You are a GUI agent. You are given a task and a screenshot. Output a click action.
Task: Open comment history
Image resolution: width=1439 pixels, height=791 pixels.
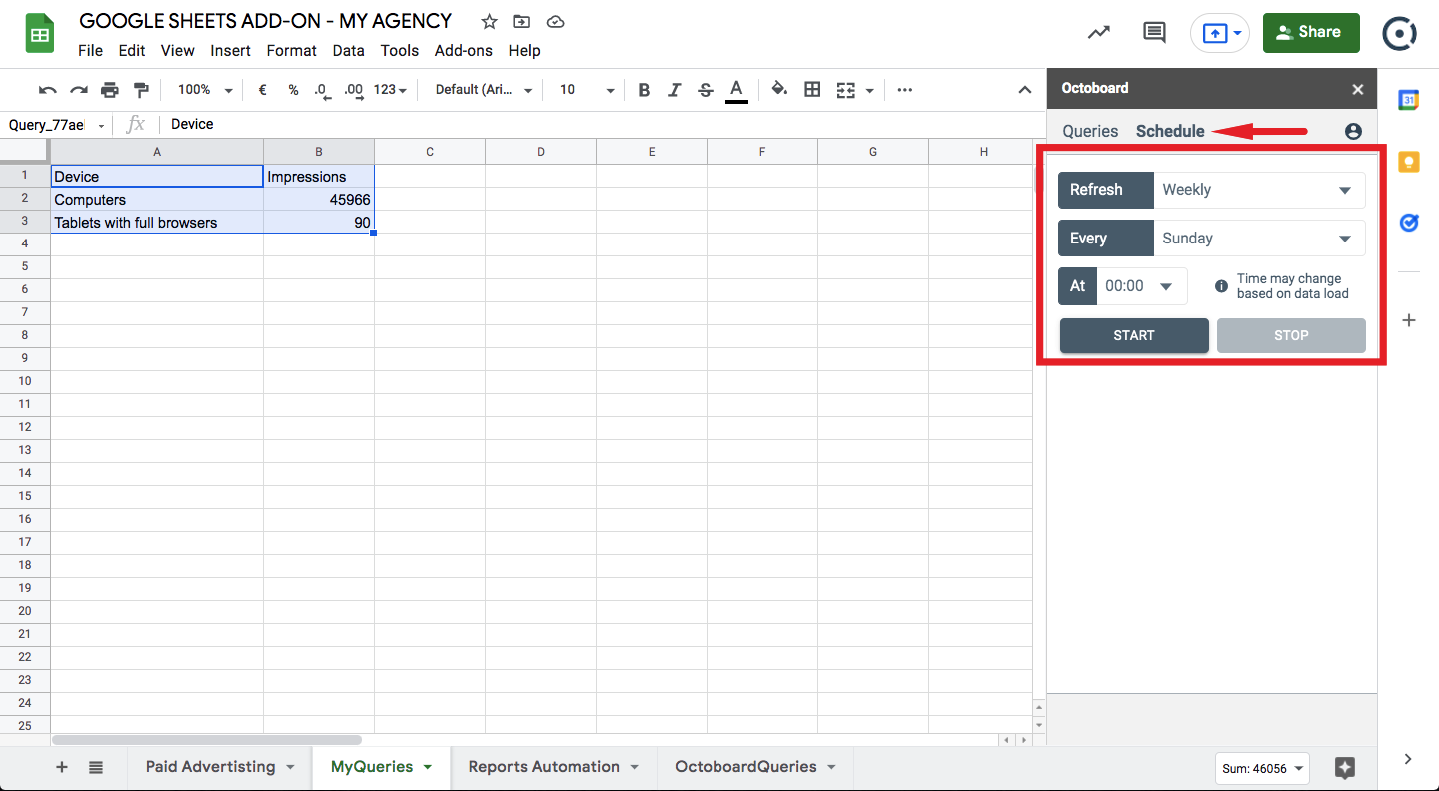[x=1154, y=32]
